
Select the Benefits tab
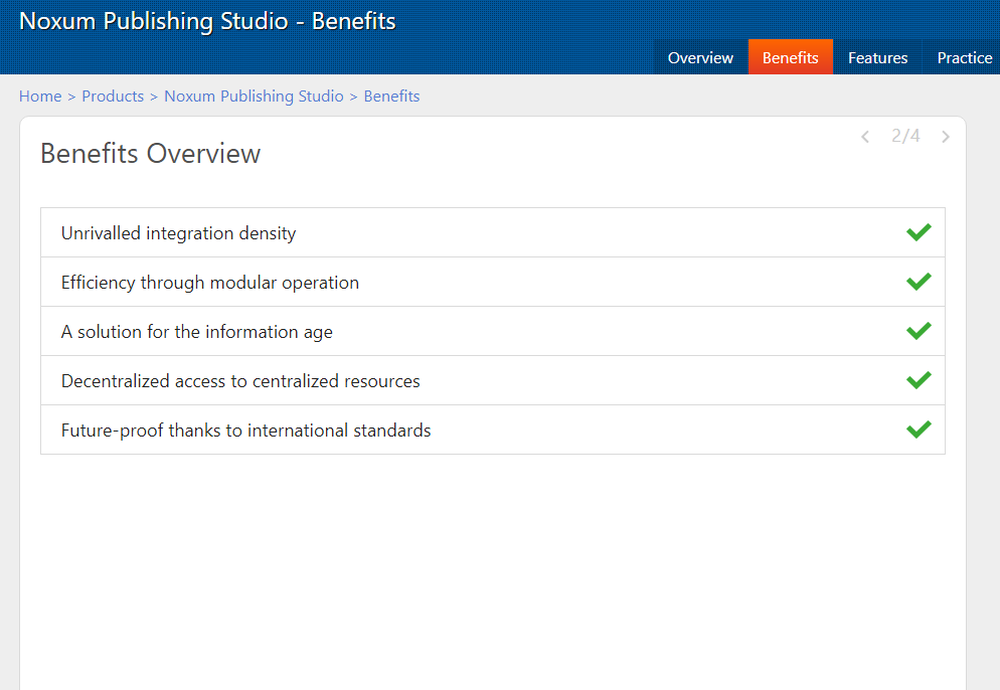790,57
